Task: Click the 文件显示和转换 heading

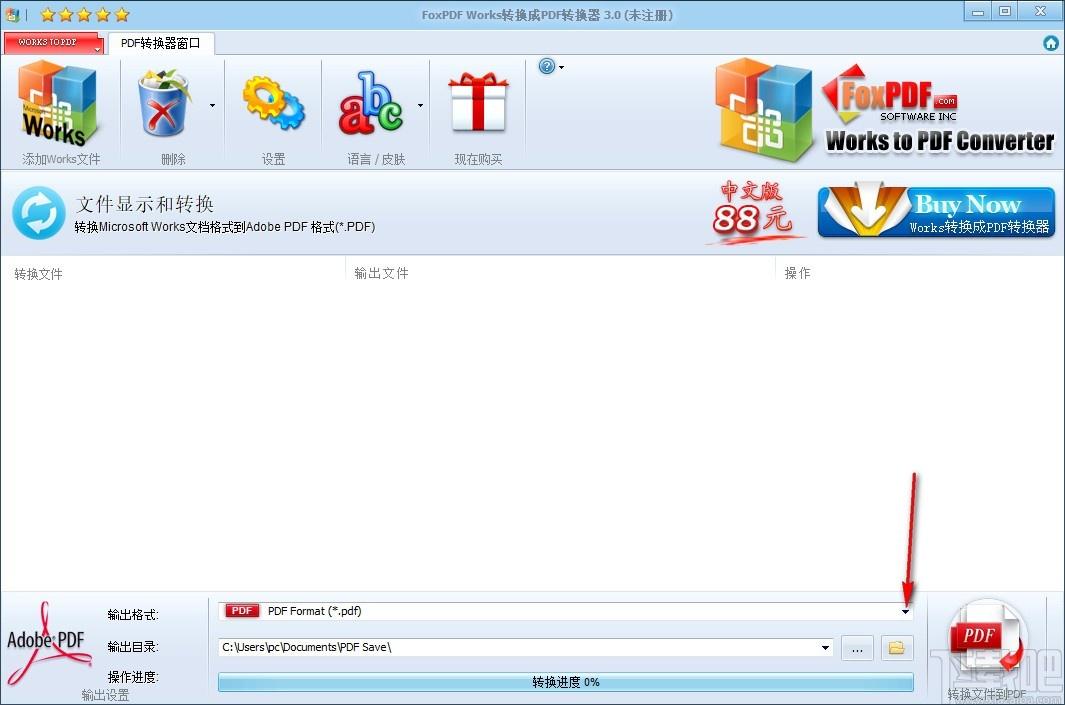Action: pyautogui.click(x=145, y=204)
